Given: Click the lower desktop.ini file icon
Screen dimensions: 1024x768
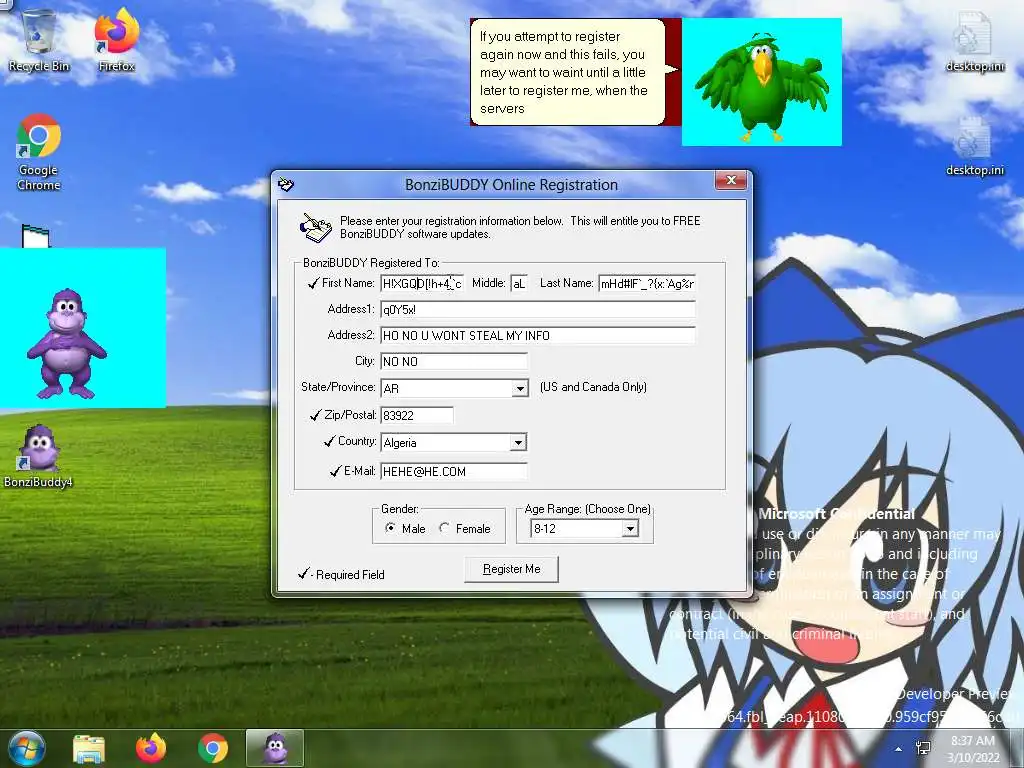Looking at the screenshot, I should pyautogui.click(x=974, y=146).
